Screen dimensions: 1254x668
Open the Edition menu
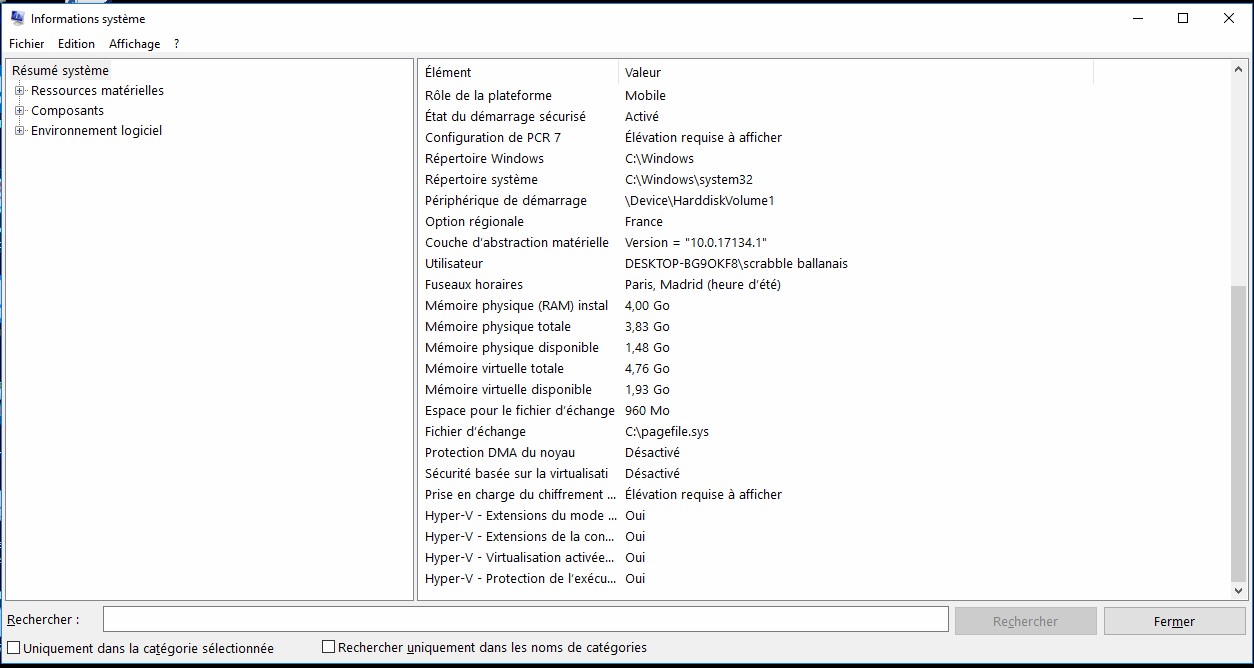pyautogui.click(x=76, y=44)
